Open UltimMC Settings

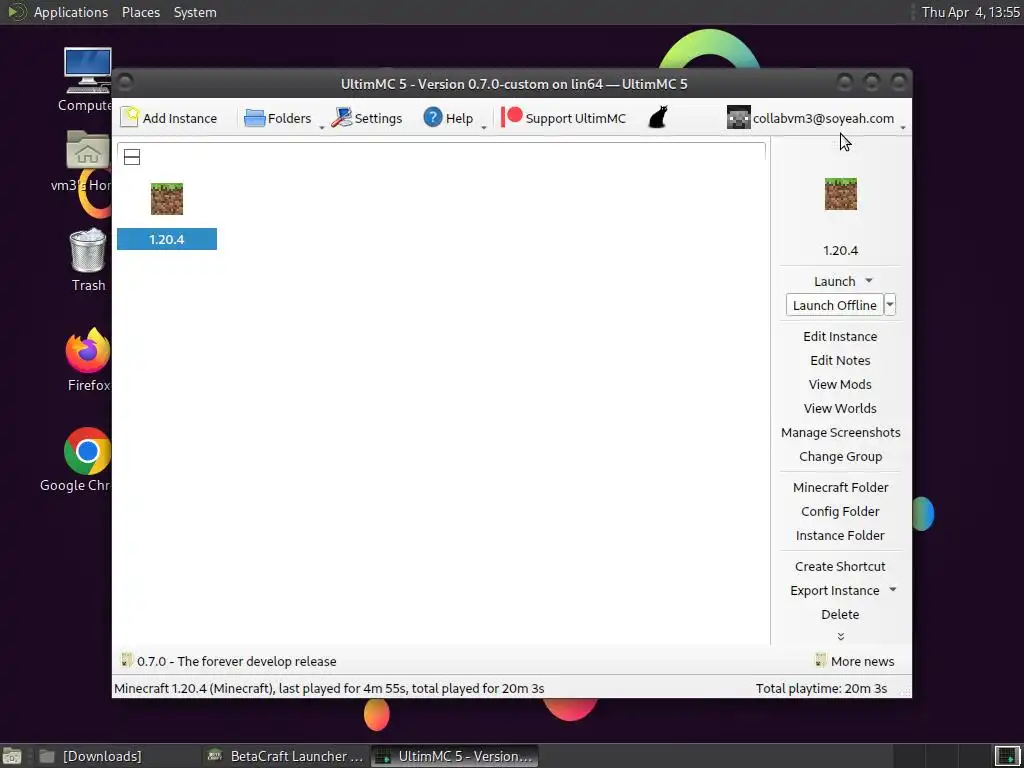tap(366, 118)
